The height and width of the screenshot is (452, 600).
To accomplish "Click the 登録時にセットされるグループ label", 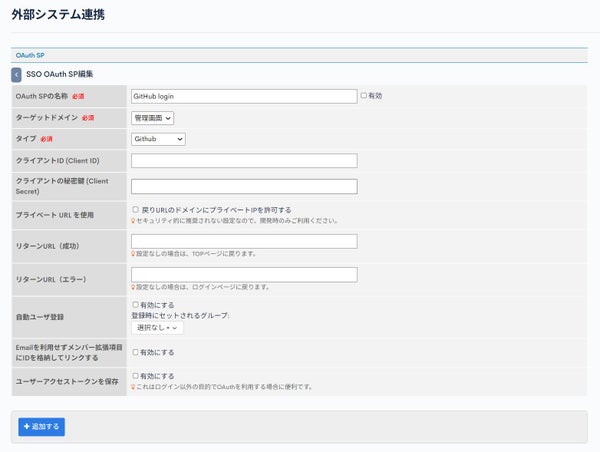I will pyautogui.click(x=180, y=316).
